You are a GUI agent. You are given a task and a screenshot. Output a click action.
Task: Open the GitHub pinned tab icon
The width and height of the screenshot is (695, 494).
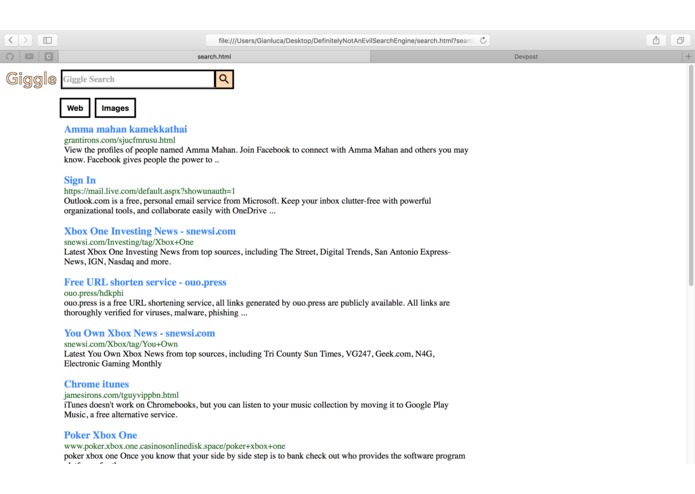coord(10,56)
